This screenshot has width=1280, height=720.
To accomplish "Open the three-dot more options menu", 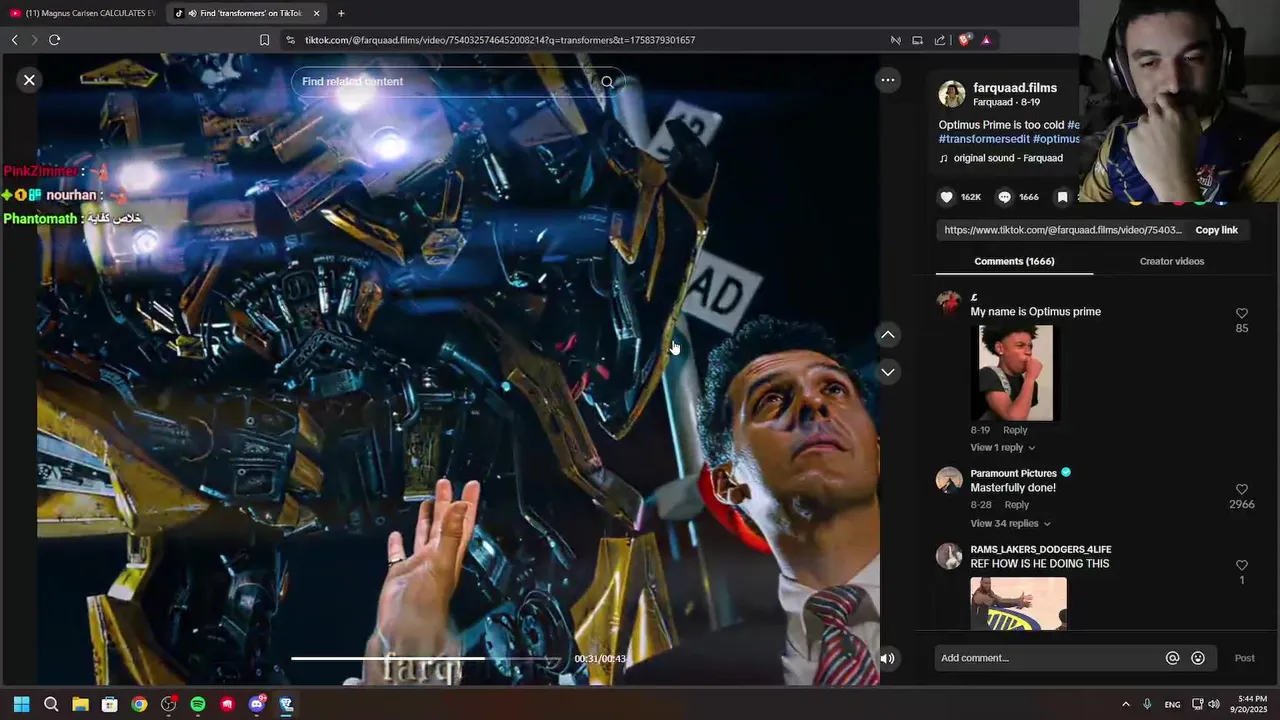I will [887, 80].
